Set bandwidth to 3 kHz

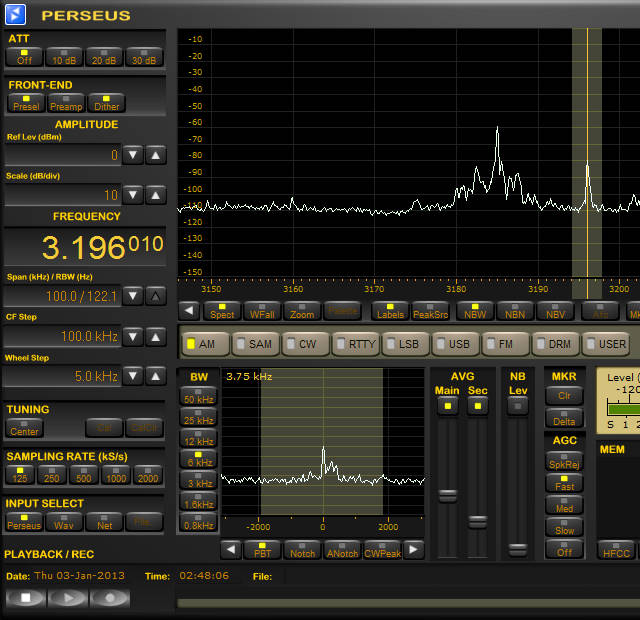point(198,480)
